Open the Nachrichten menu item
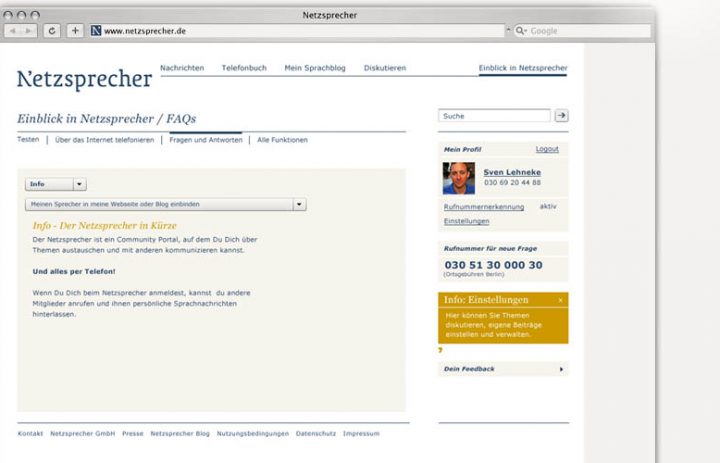Viewport: 720px width, 463px height. pos(182,68)
